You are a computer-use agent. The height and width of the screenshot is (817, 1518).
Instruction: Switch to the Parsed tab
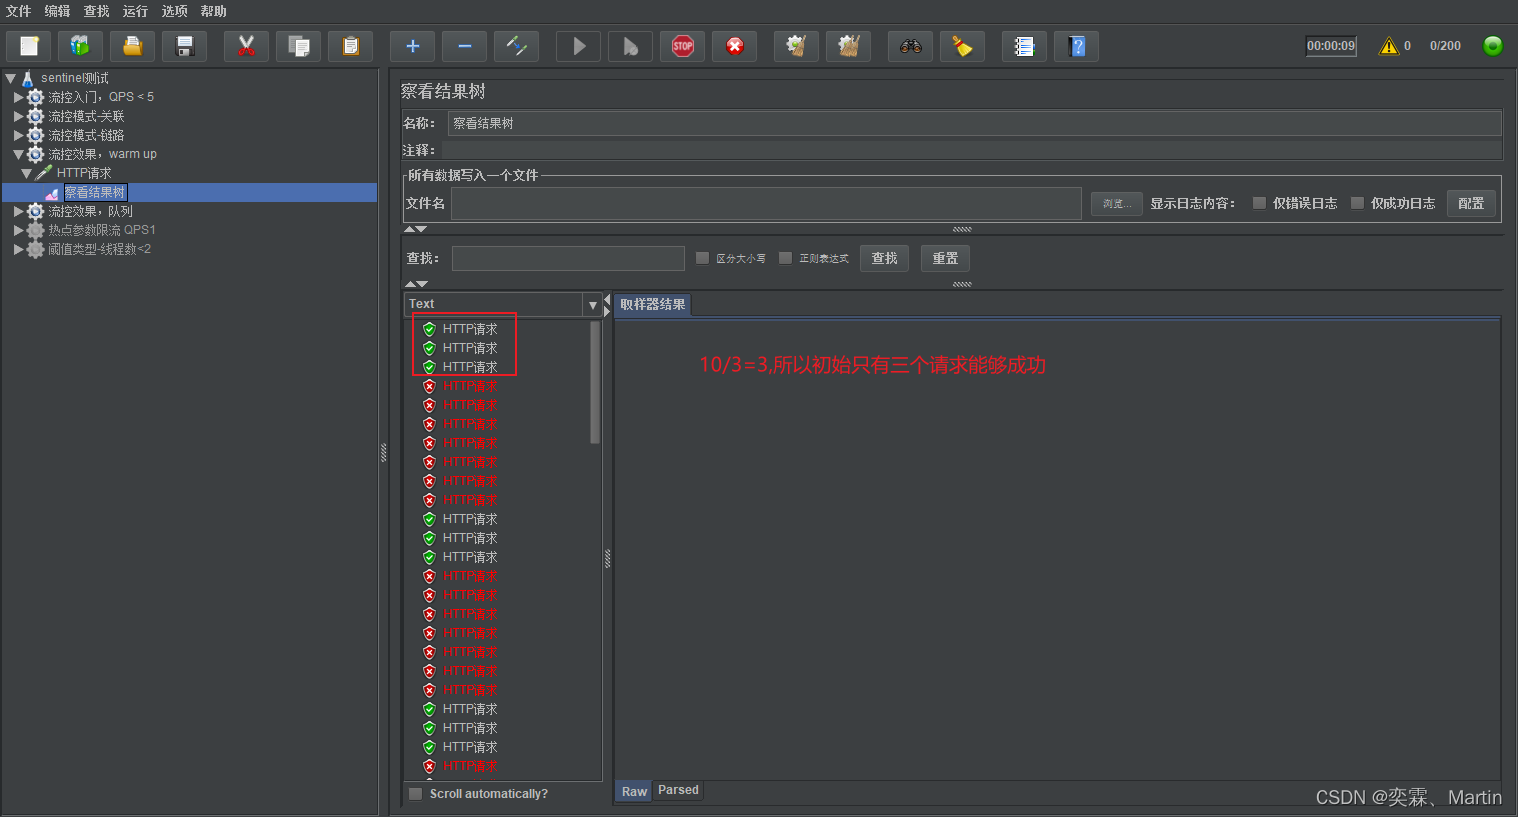click(x=678, y=790)
